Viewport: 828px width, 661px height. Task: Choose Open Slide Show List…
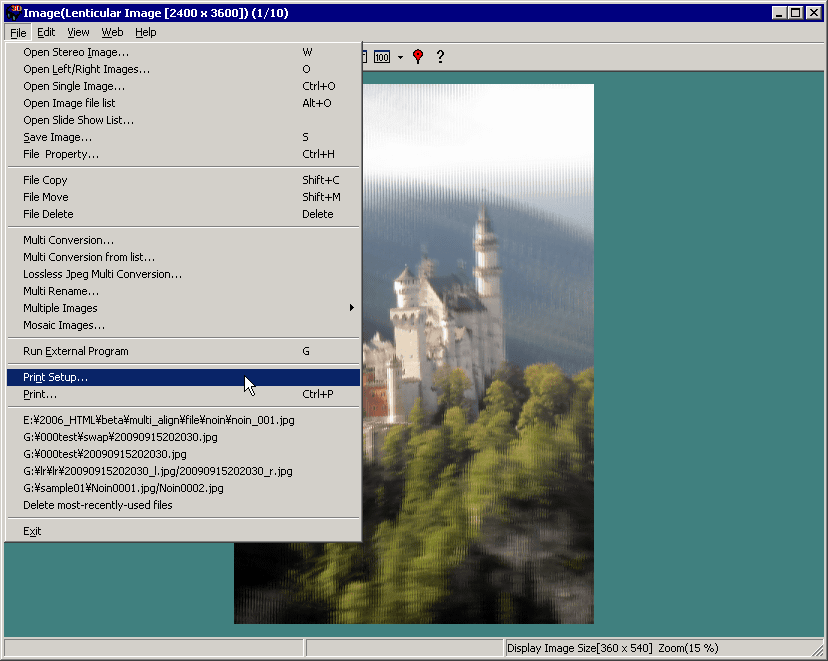183,120
